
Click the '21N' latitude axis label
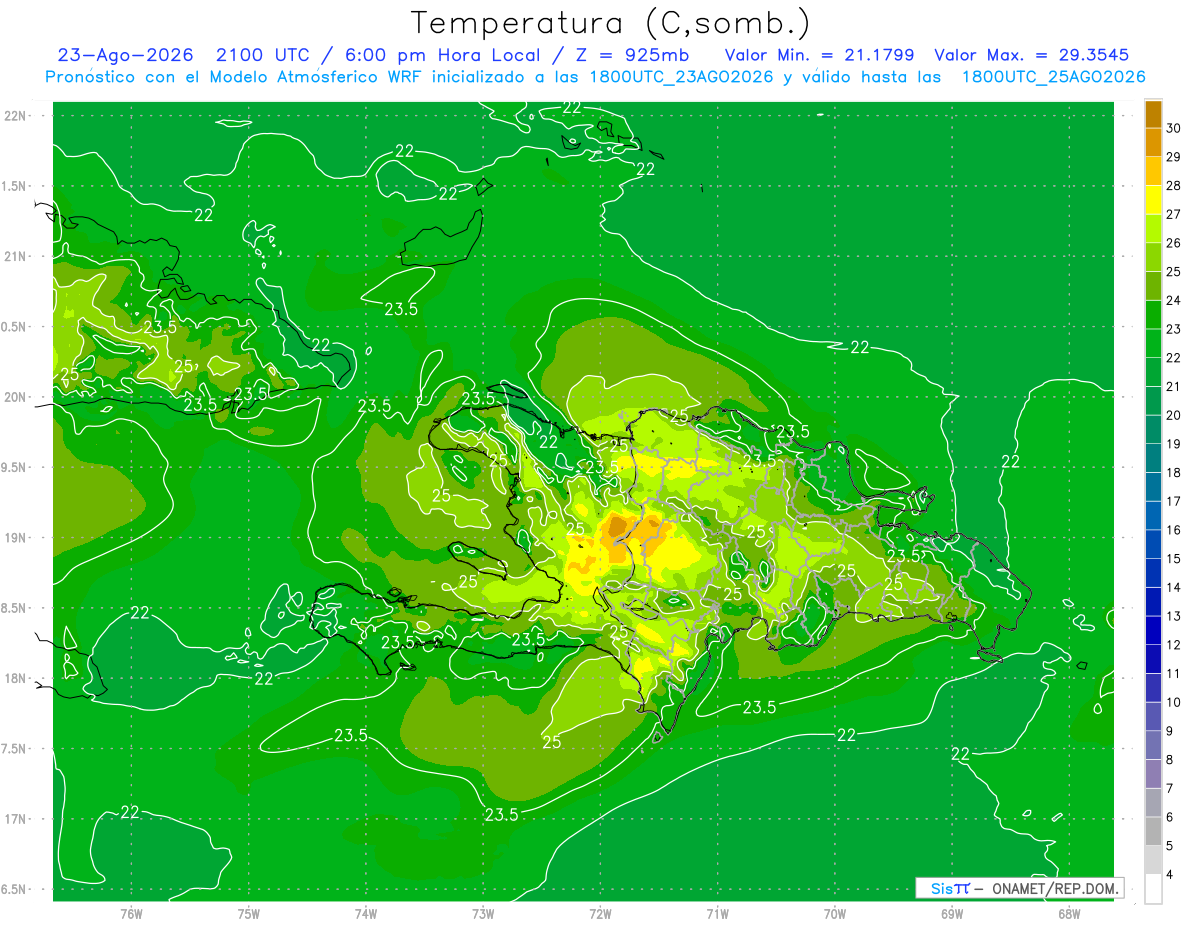click(x=17, y=257)
